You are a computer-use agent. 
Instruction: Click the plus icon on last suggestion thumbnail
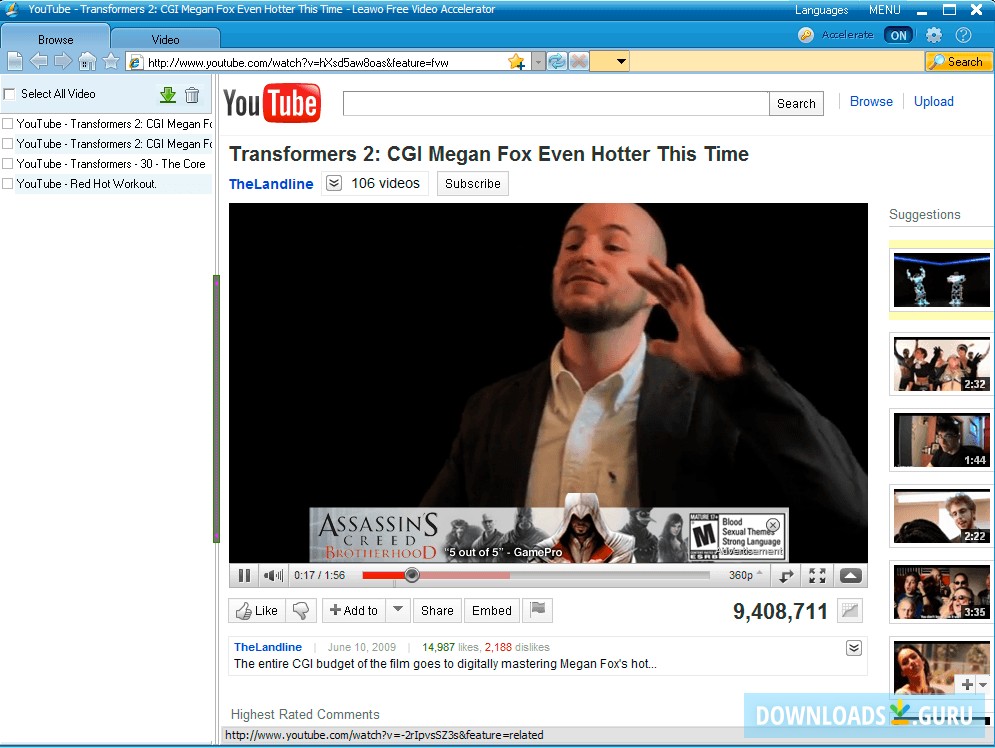(967, 684)
